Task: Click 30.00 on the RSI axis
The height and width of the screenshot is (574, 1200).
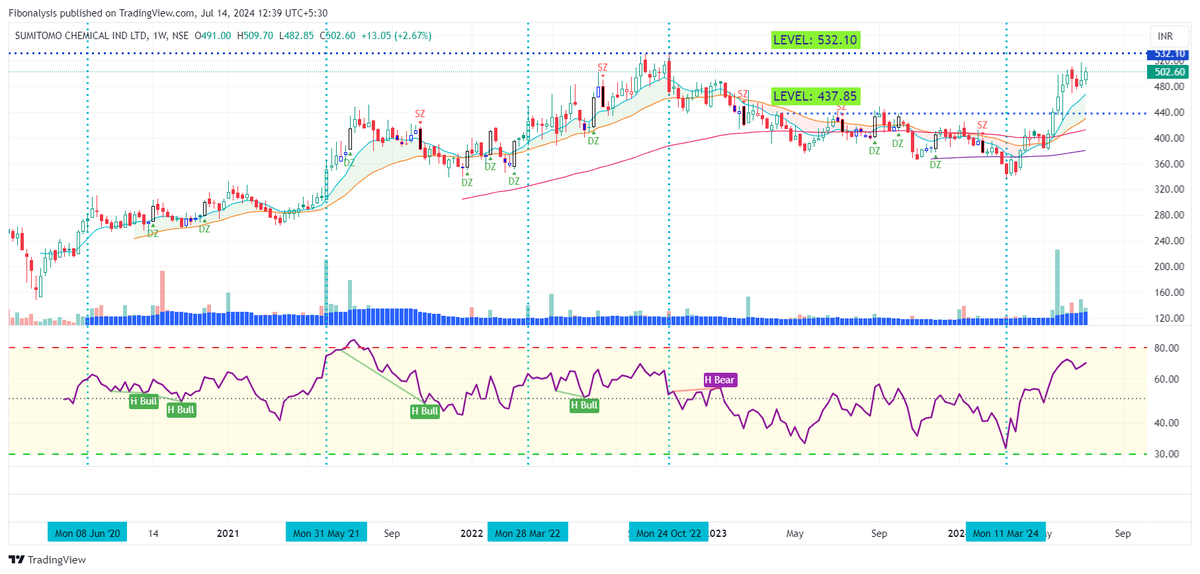Action: pyautogui.click(x=1169, y=454)
